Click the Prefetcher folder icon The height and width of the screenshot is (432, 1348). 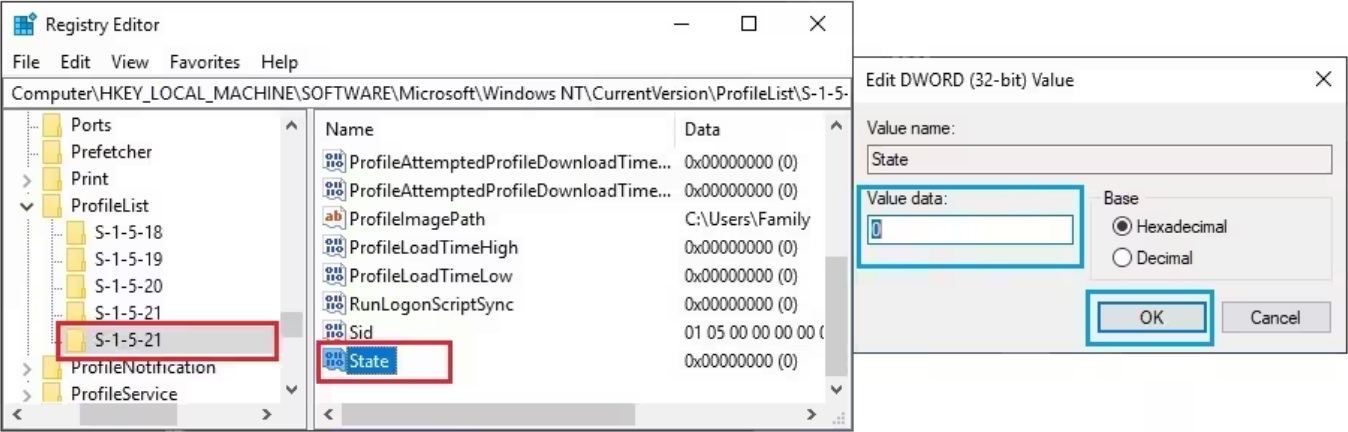pyautogui.click(x=52, y=152)
